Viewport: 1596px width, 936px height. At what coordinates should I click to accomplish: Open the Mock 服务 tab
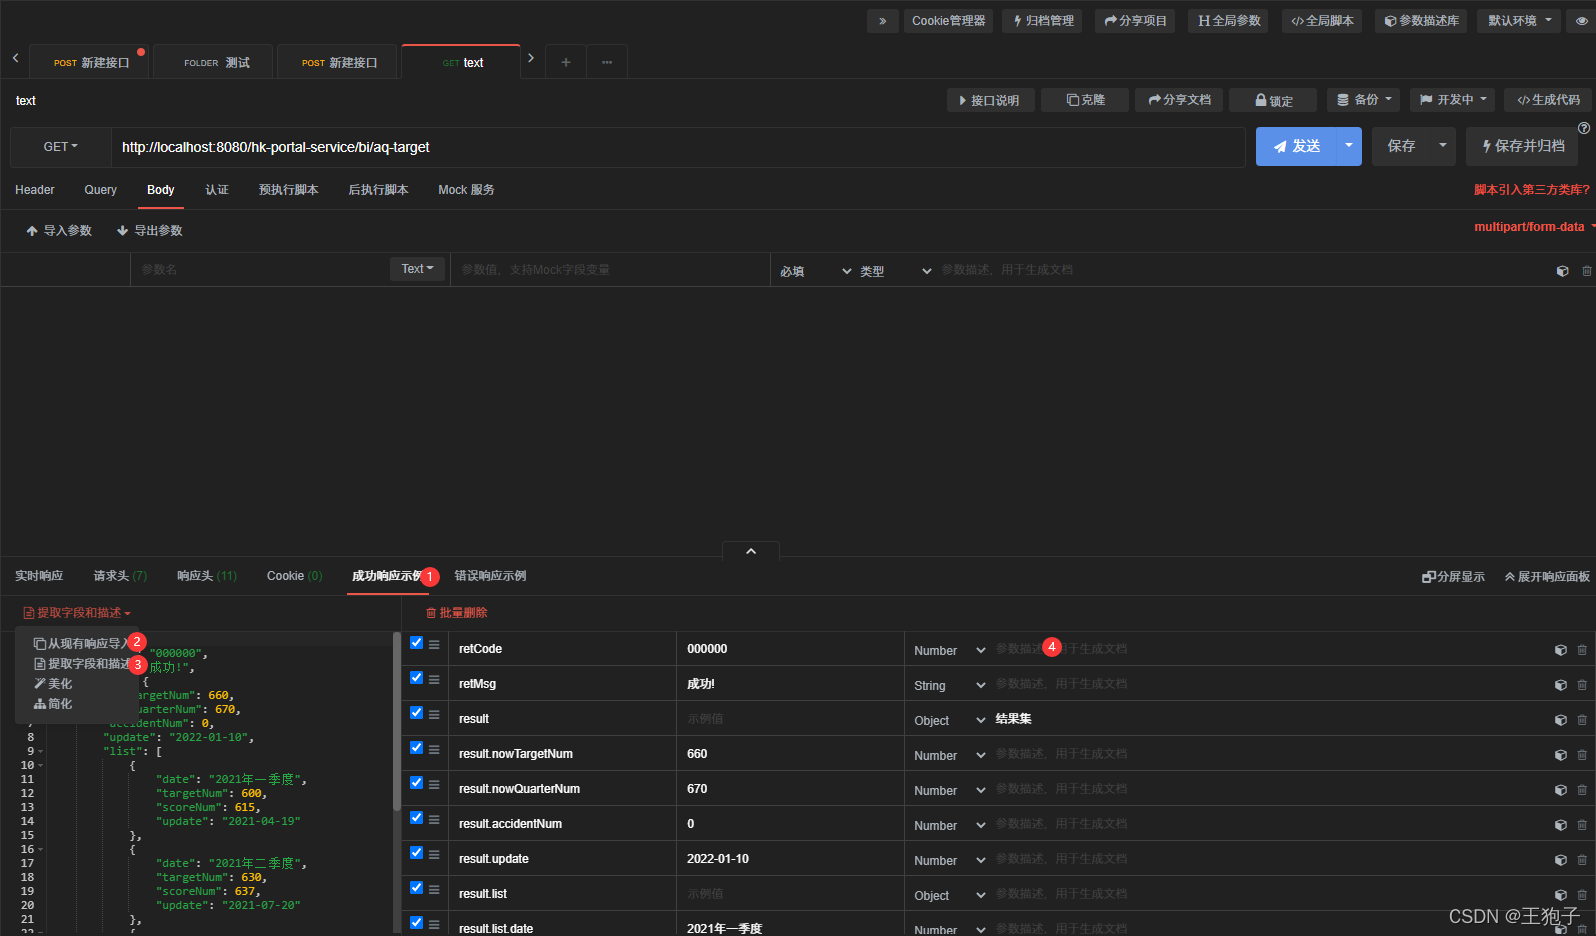coord(466,190)
